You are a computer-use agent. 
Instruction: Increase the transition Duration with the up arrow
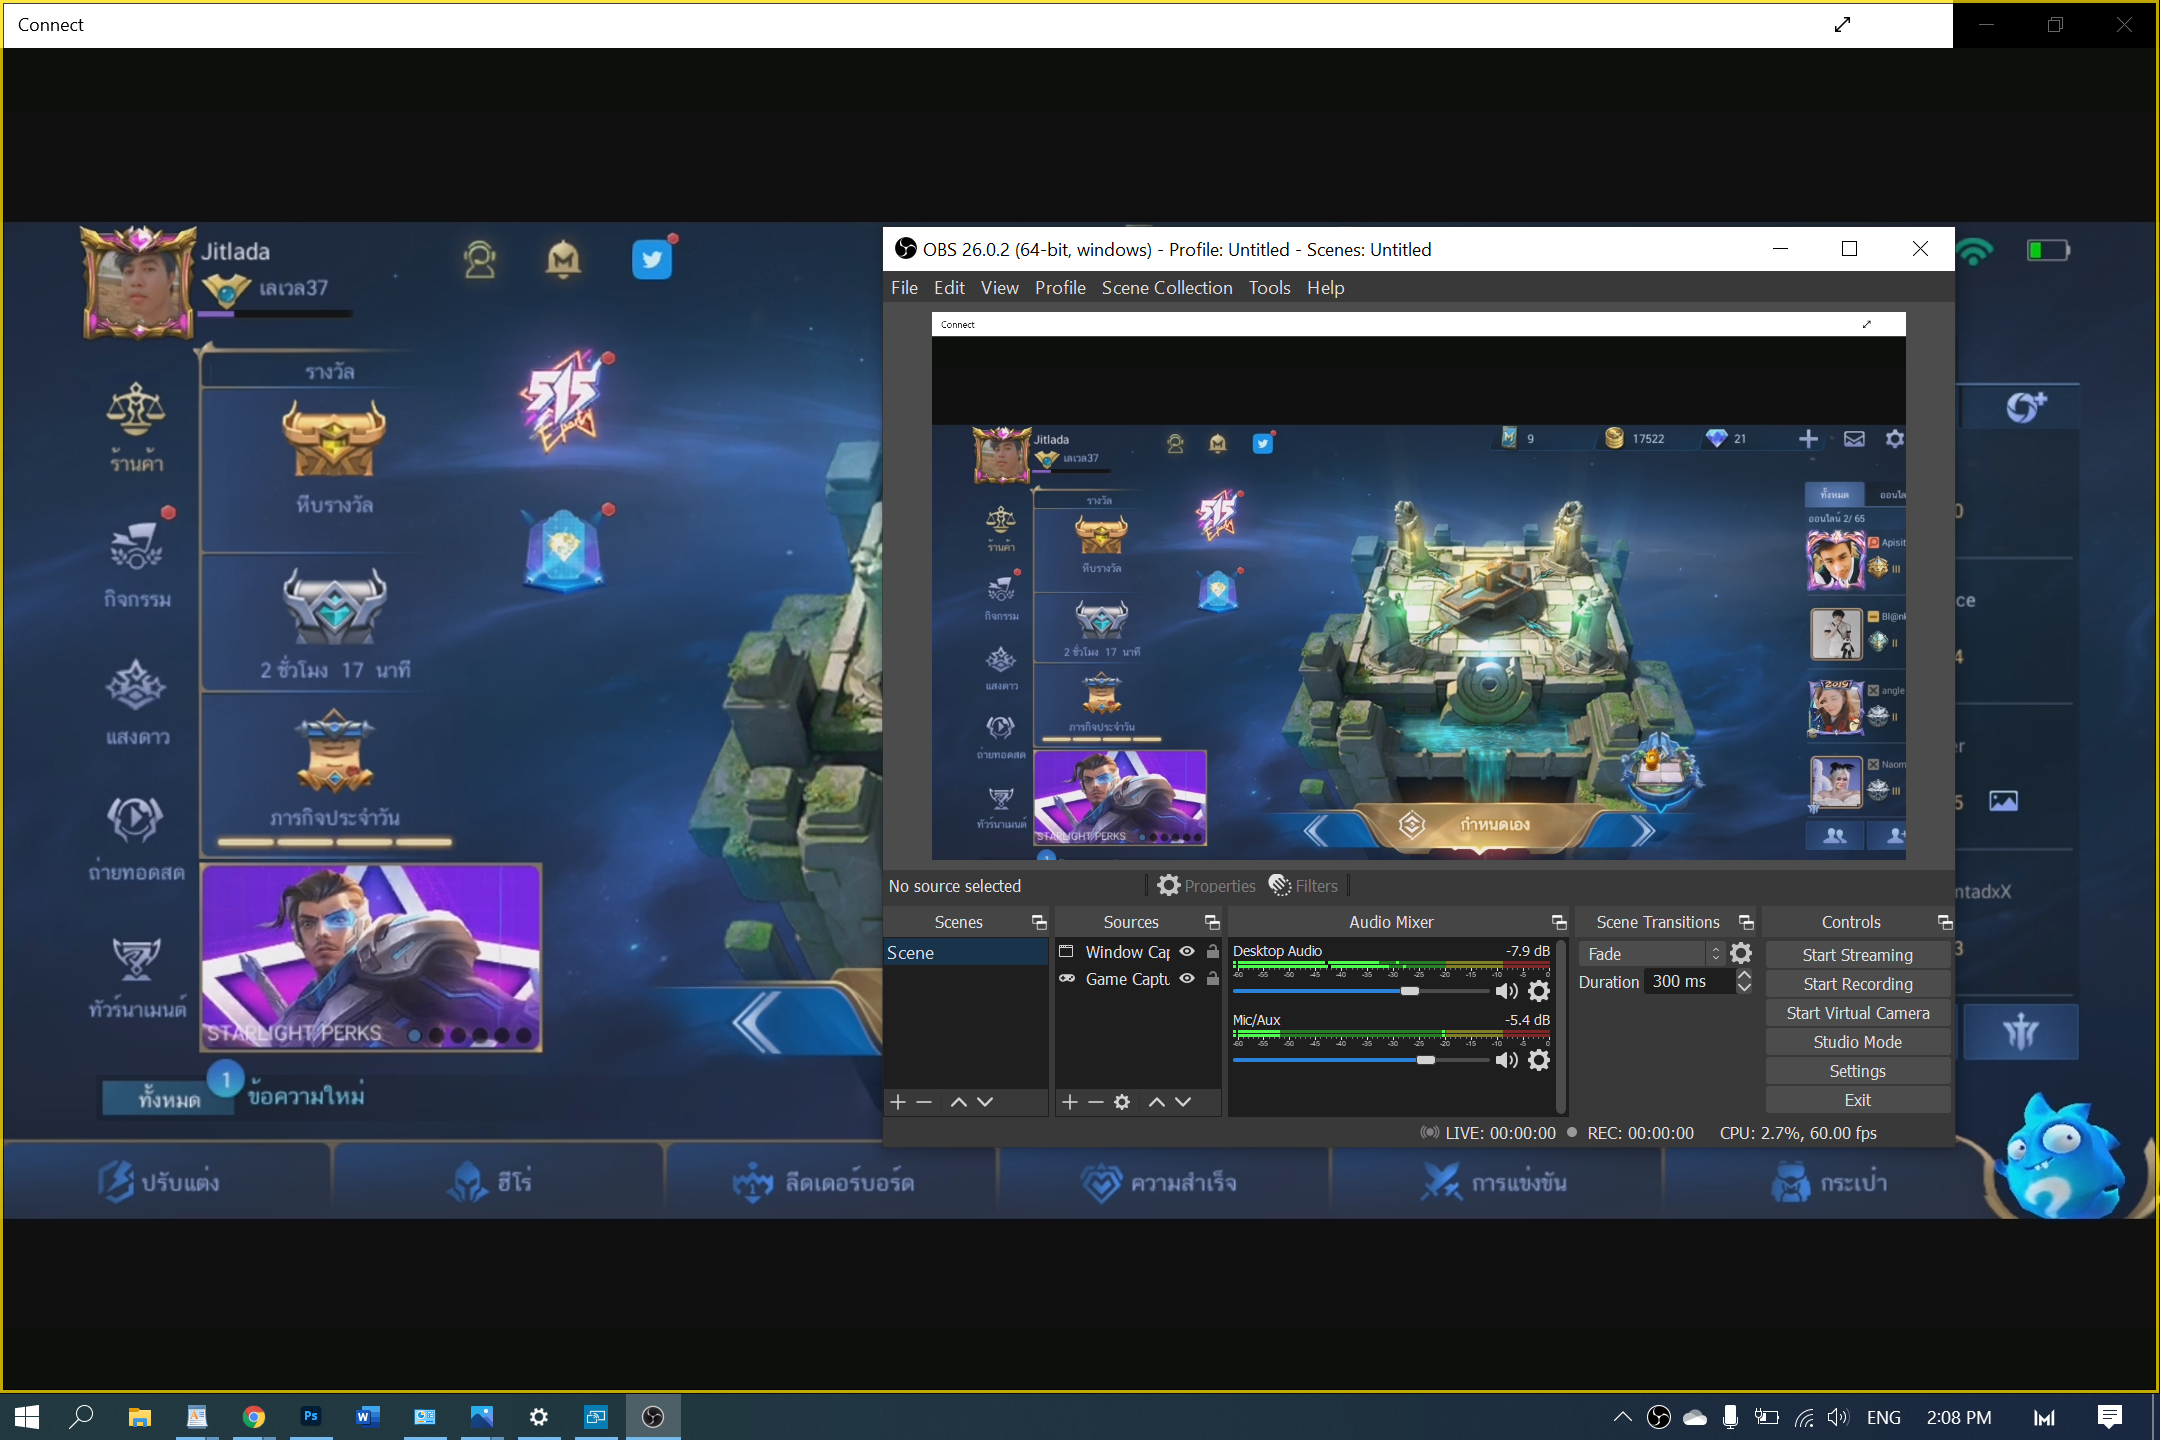click(1744, 975)
